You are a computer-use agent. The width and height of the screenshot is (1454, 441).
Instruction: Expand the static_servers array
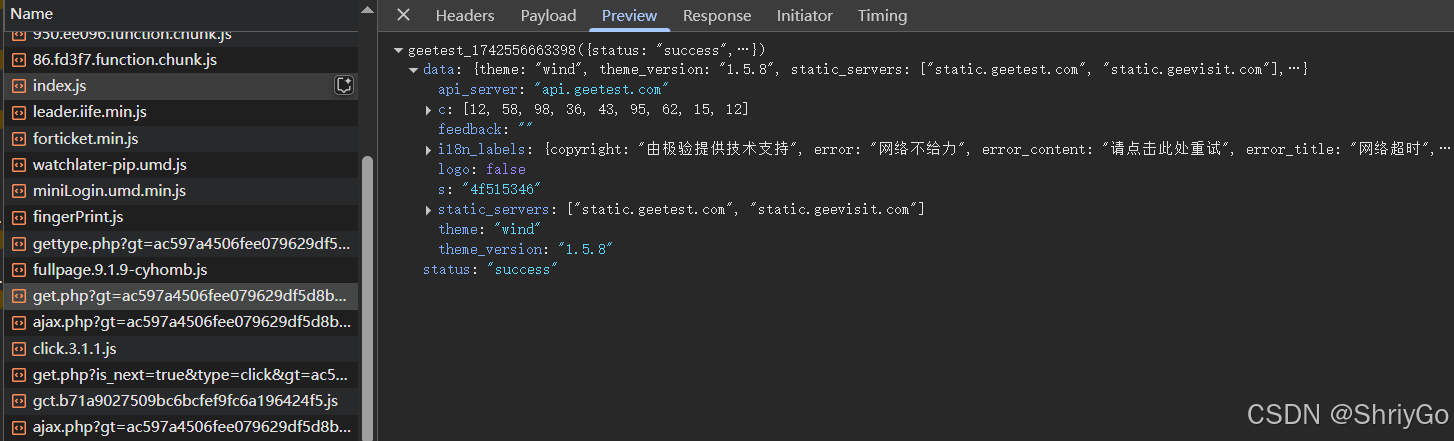429,210
